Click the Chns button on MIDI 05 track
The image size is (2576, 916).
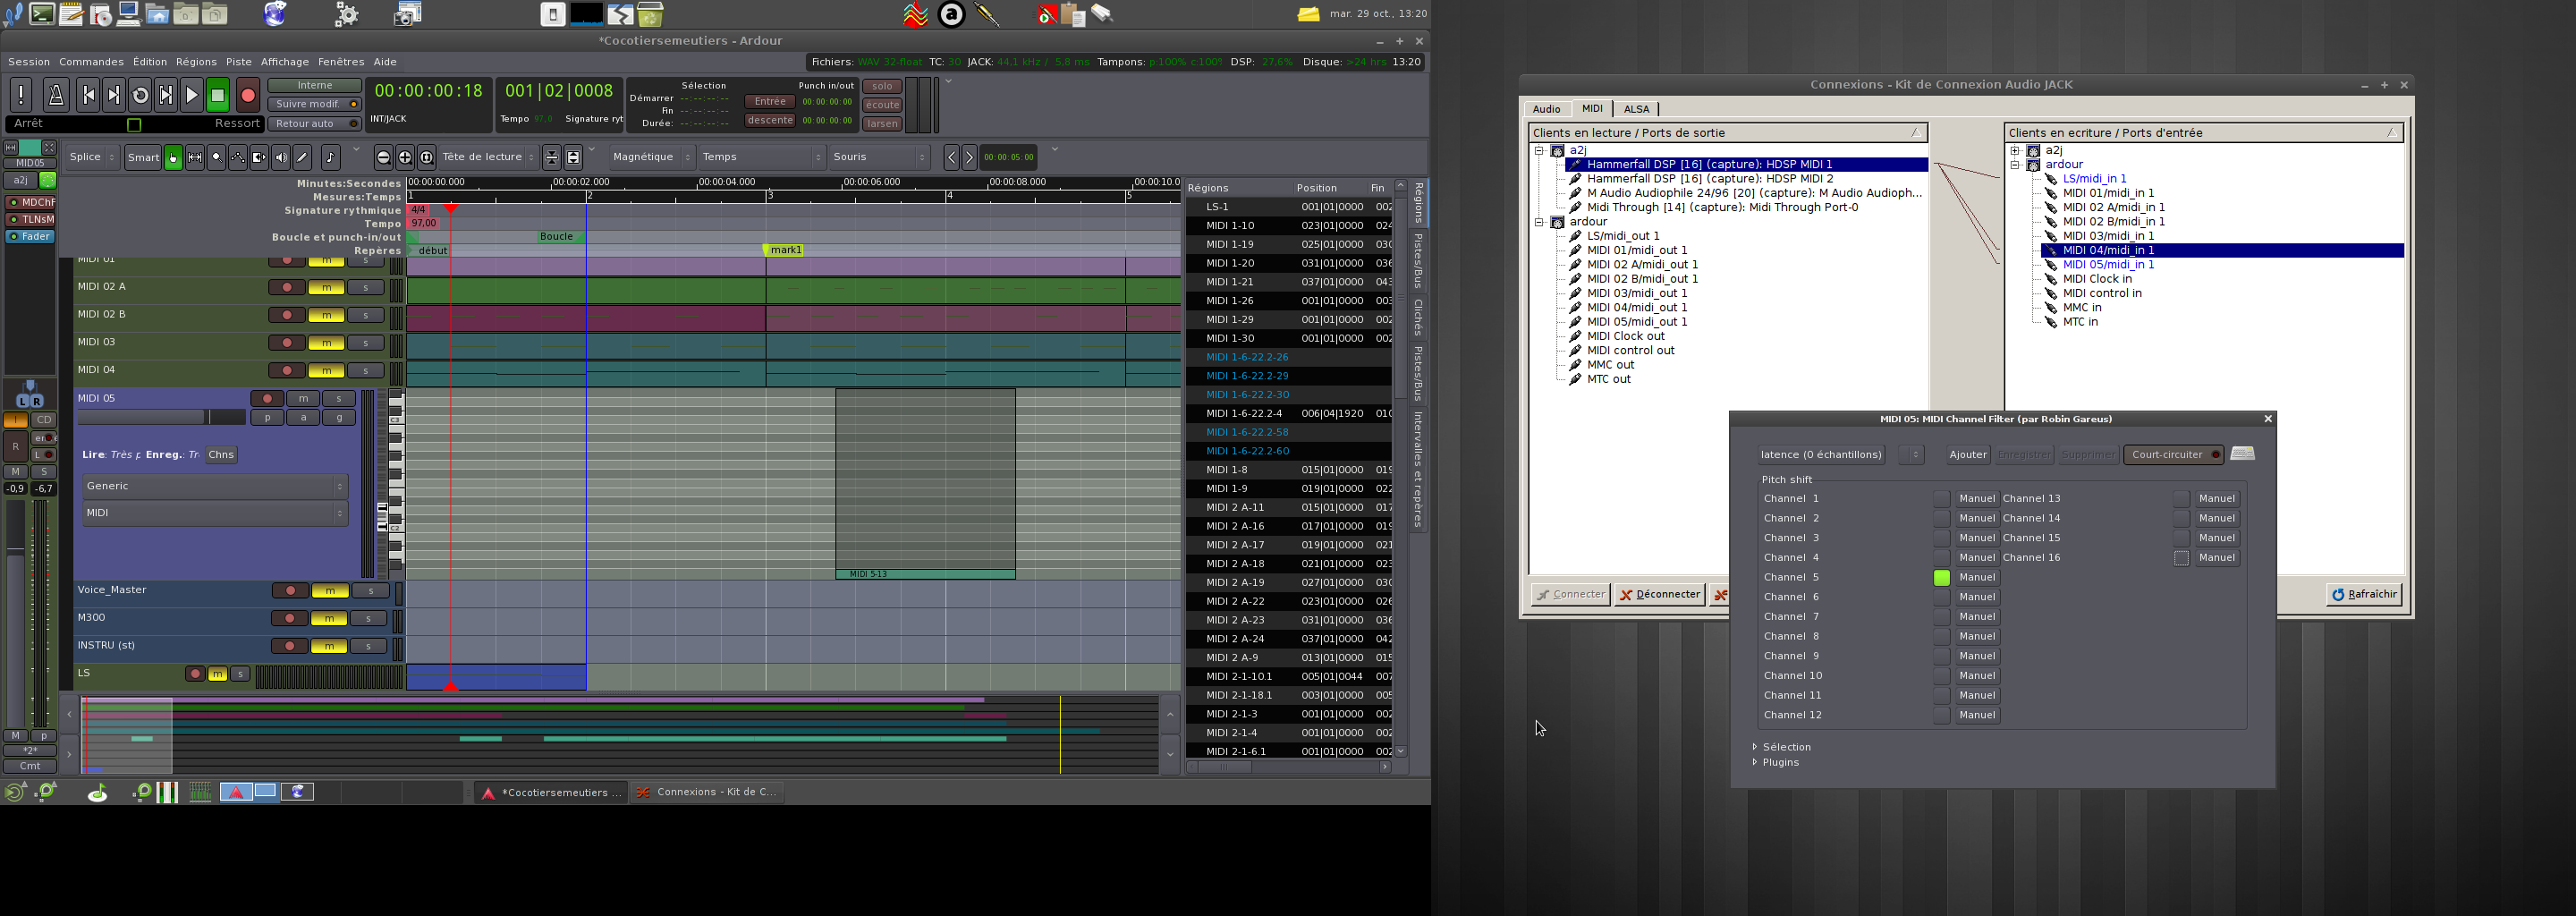(221, 455)
